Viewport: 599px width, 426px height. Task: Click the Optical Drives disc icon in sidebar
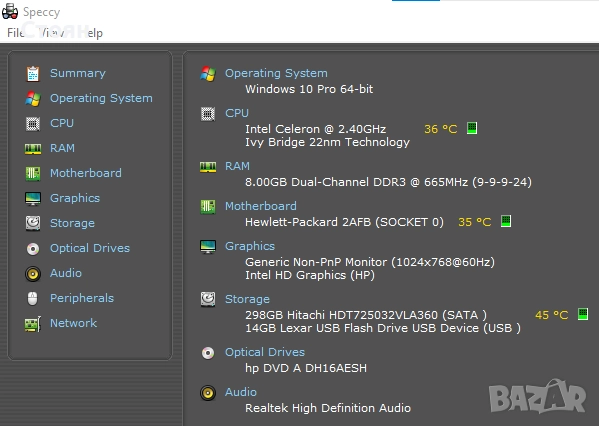(x=33, y=249)
